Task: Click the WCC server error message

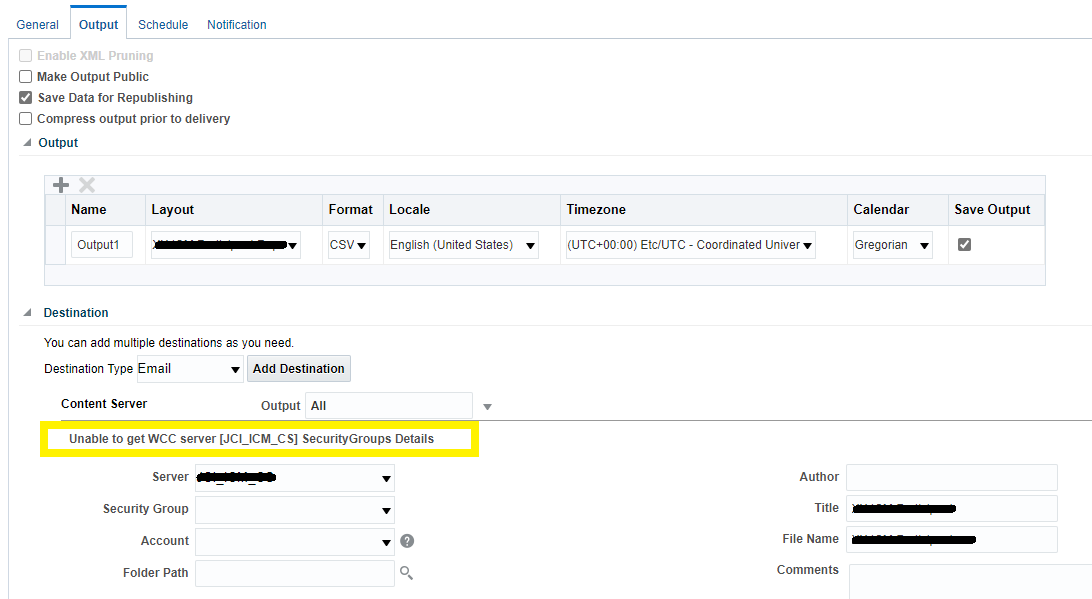Action: (251, 439)
